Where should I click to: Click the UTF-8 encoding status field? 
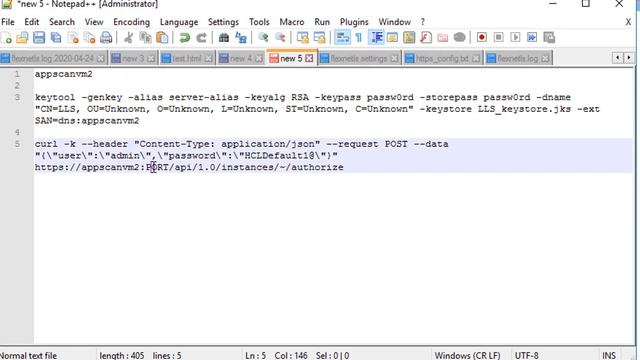527,355
